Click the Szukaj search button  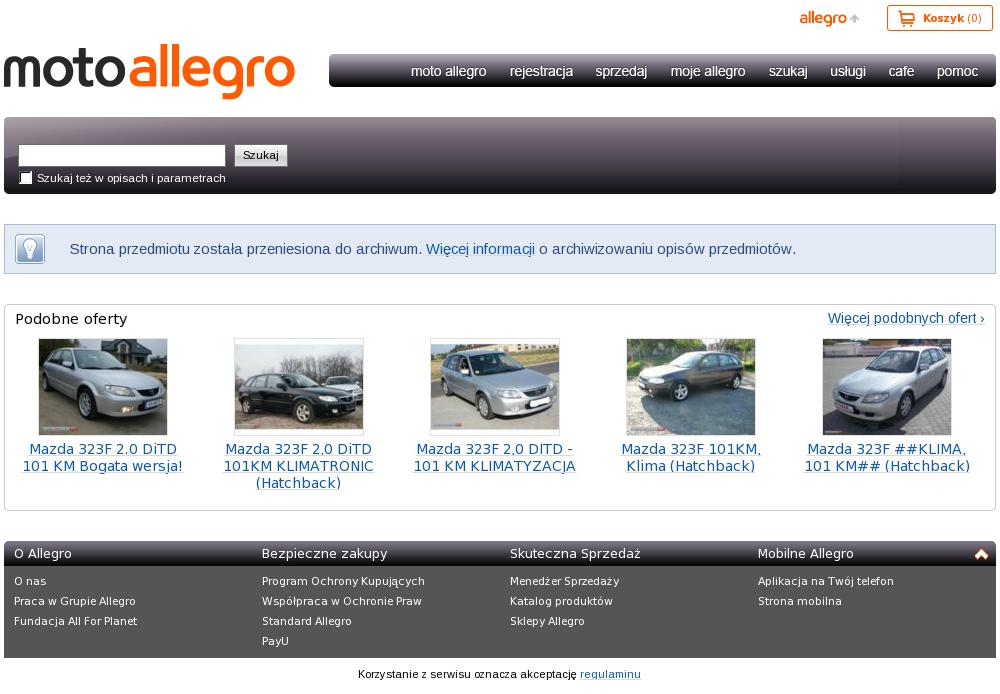[261, 156]
